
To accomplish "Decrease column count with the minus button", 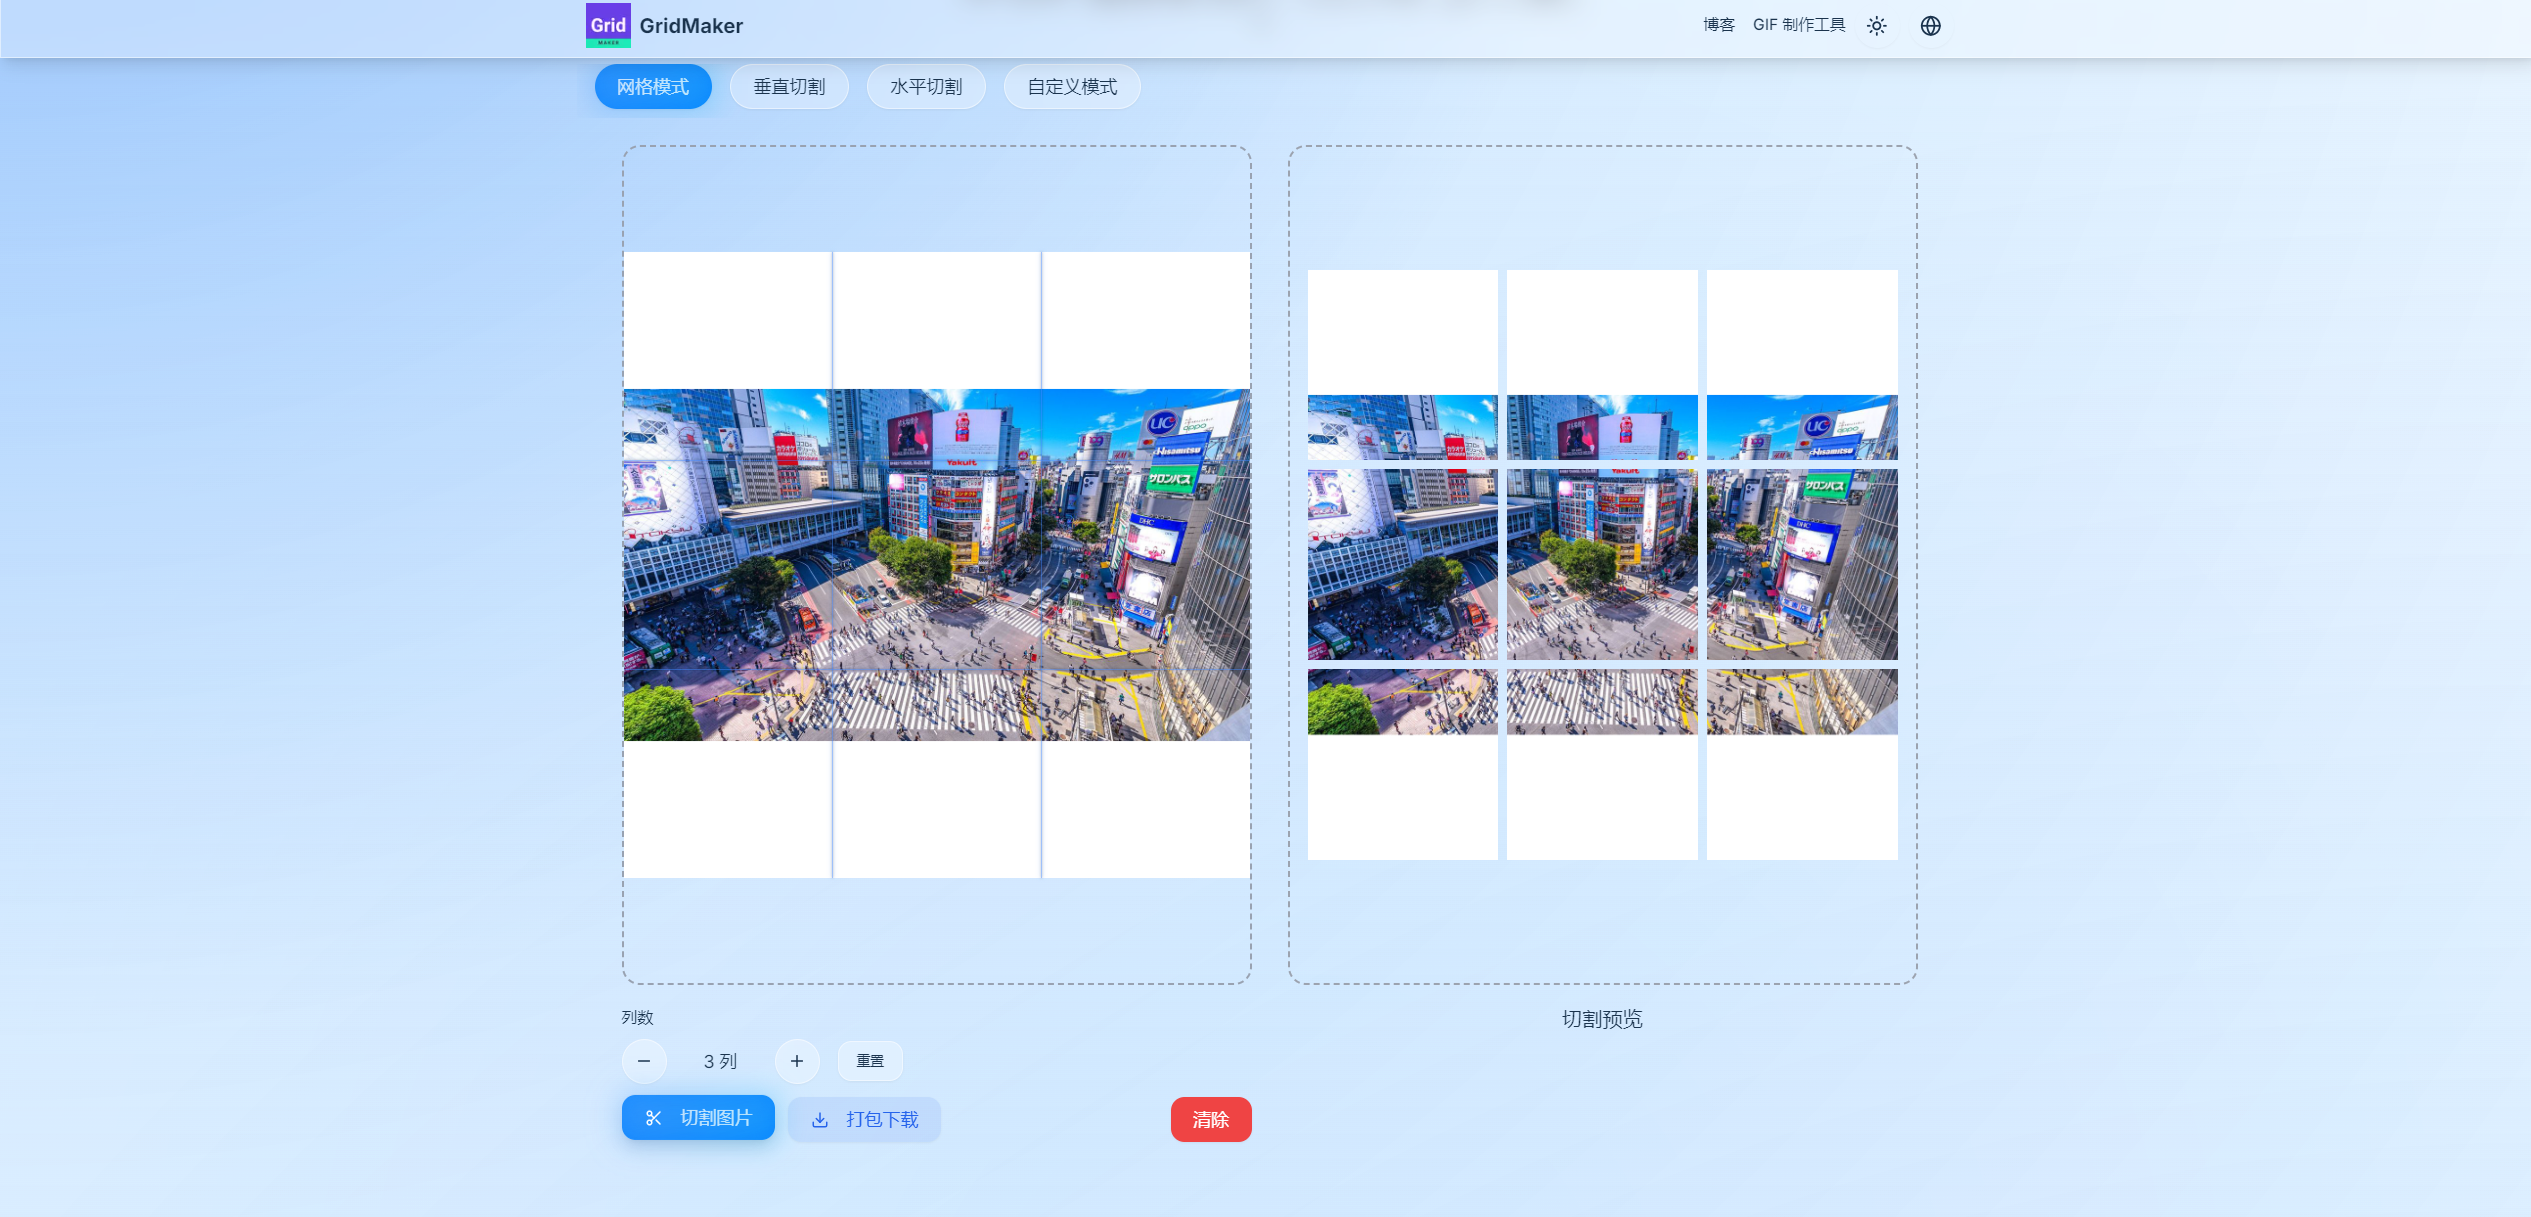I will [x=644, y=1061].
